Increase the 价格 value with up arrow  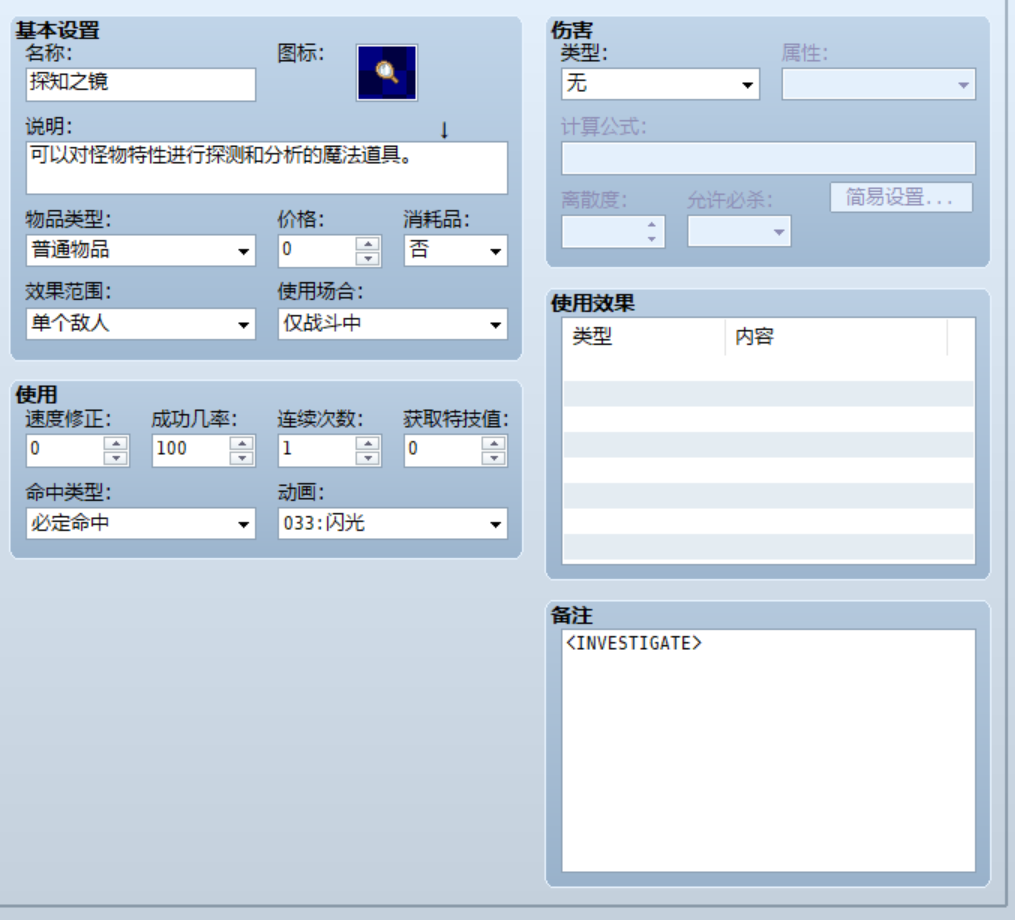click(368, 244)
